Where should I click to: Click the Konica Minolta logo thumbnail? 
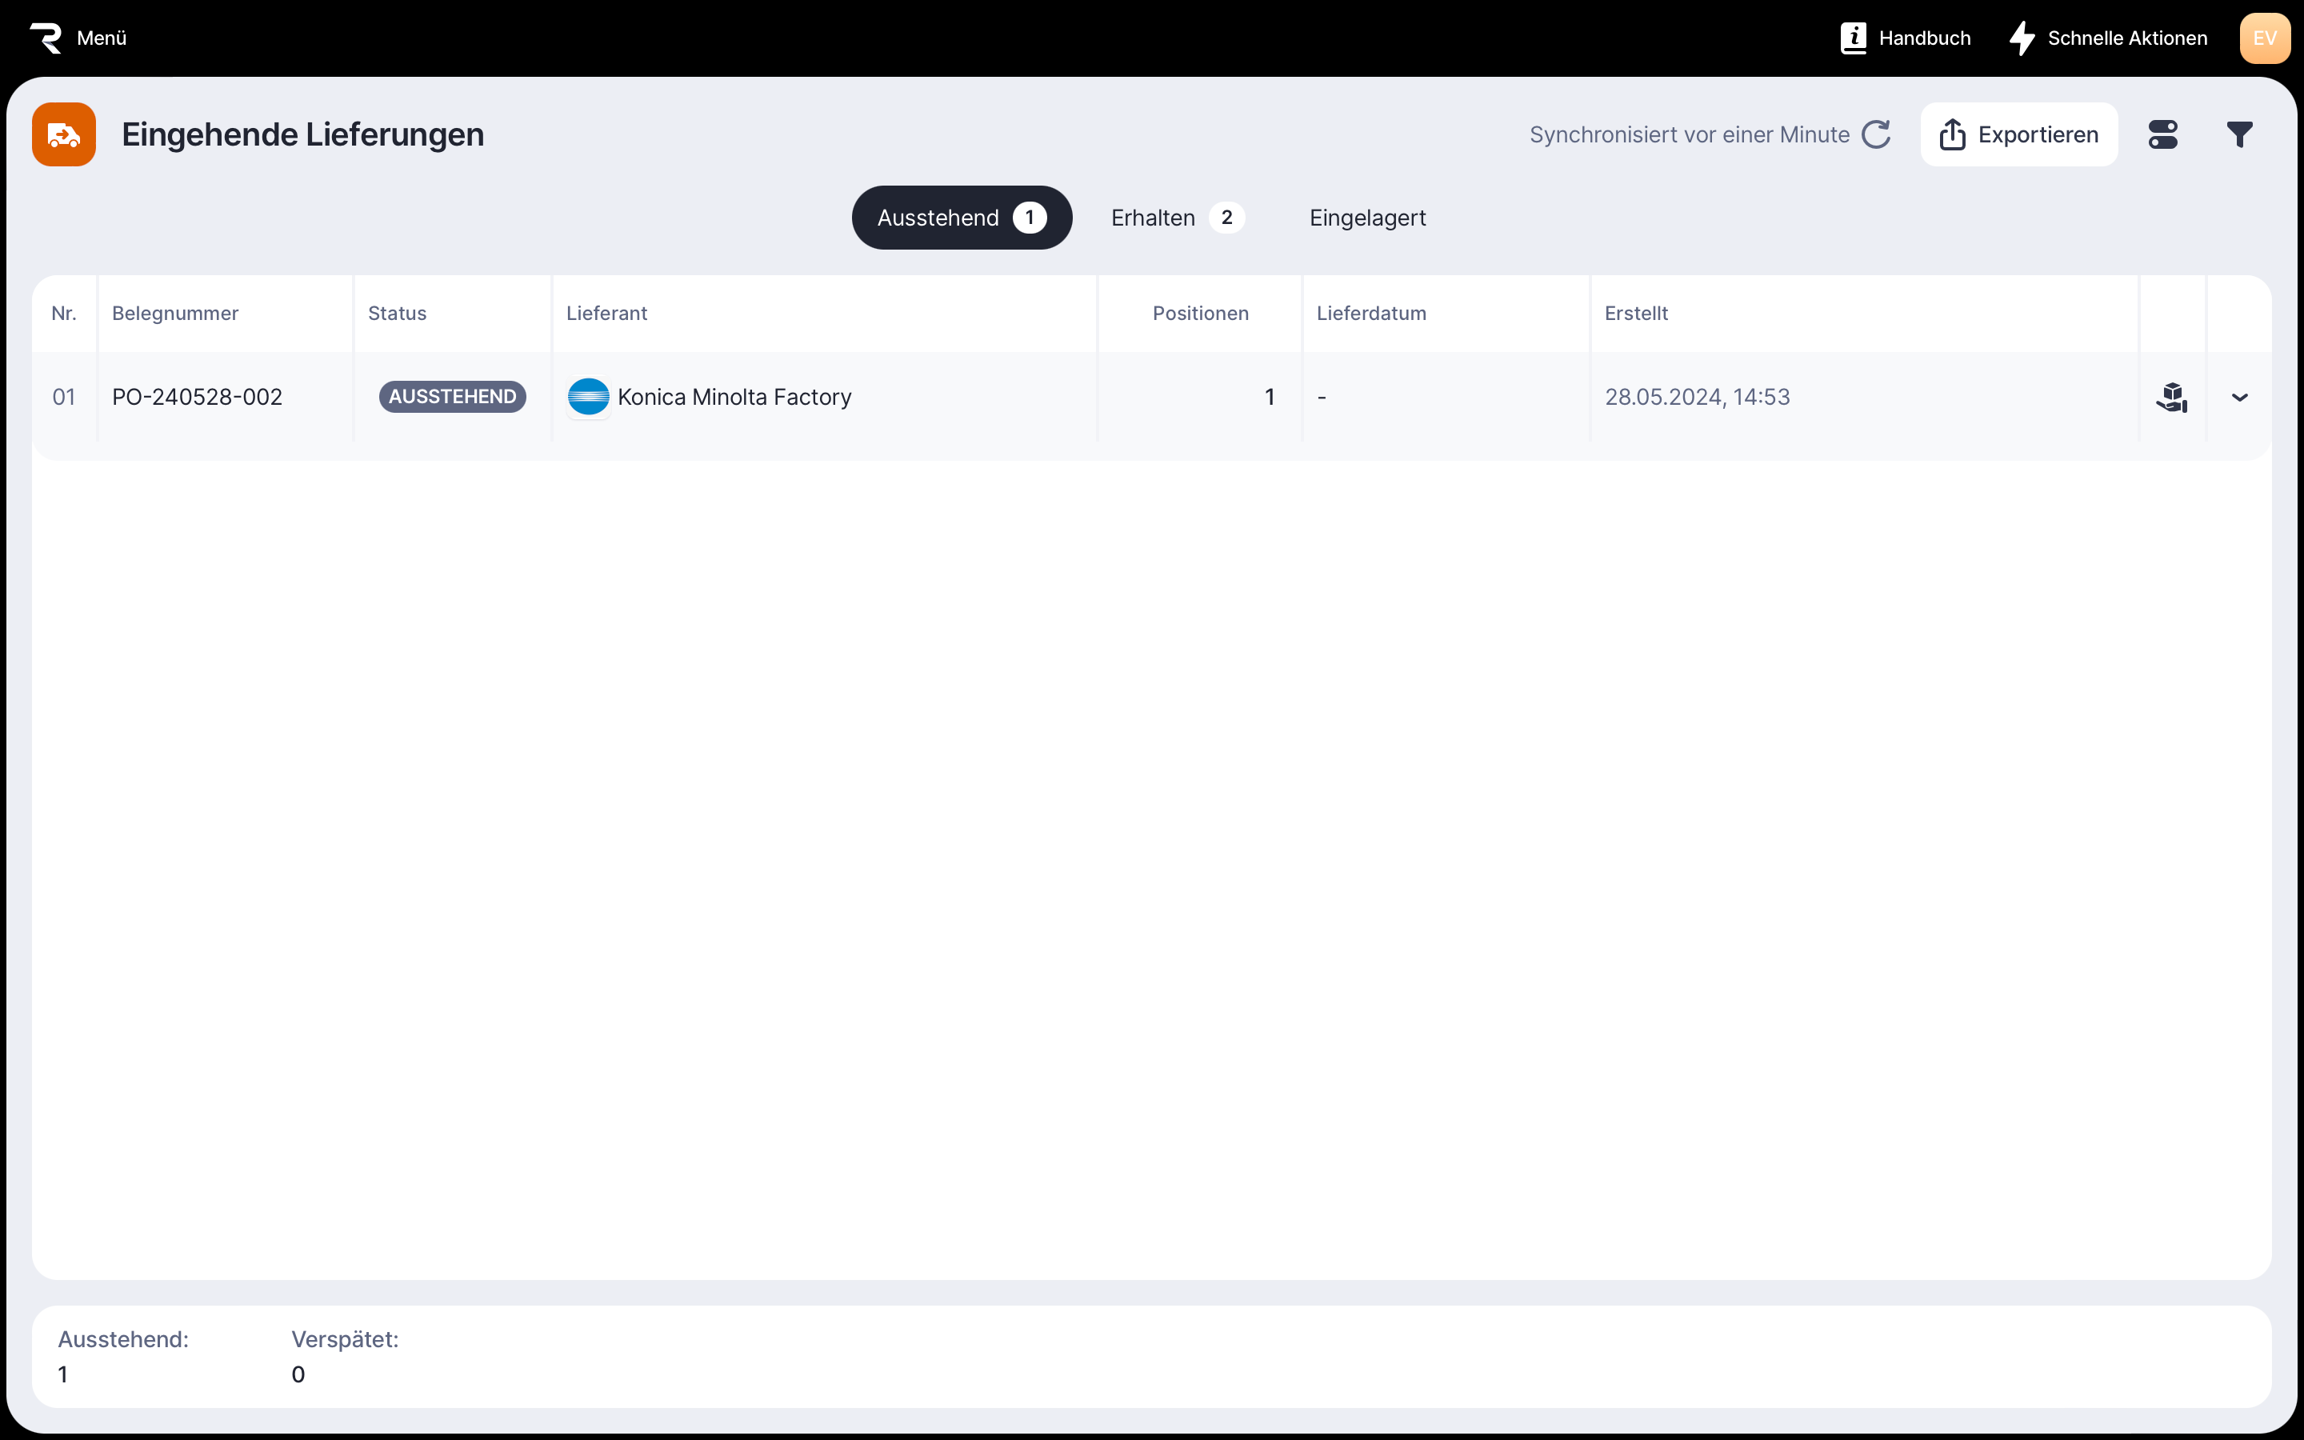588,397
